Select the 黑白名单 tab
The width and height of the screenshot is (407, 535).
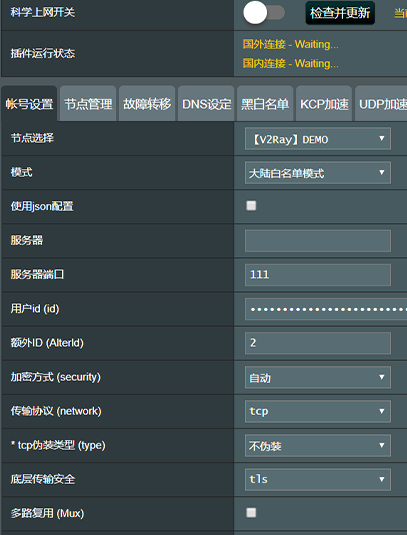(x=265, y=104)
